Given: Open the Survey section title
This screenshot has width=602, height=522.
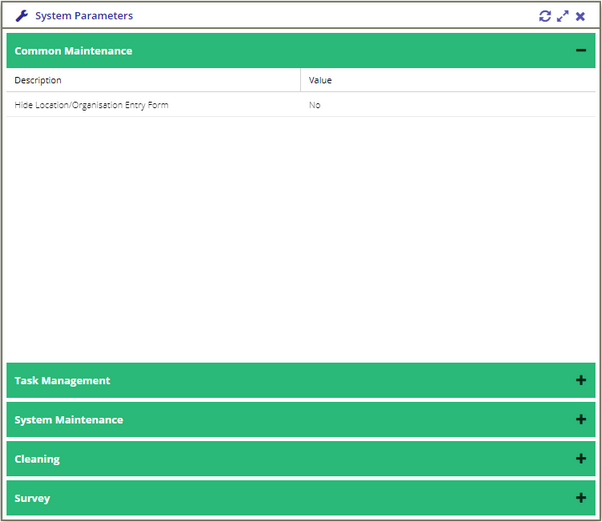Looking at the screenshot, I should (32, 498).
